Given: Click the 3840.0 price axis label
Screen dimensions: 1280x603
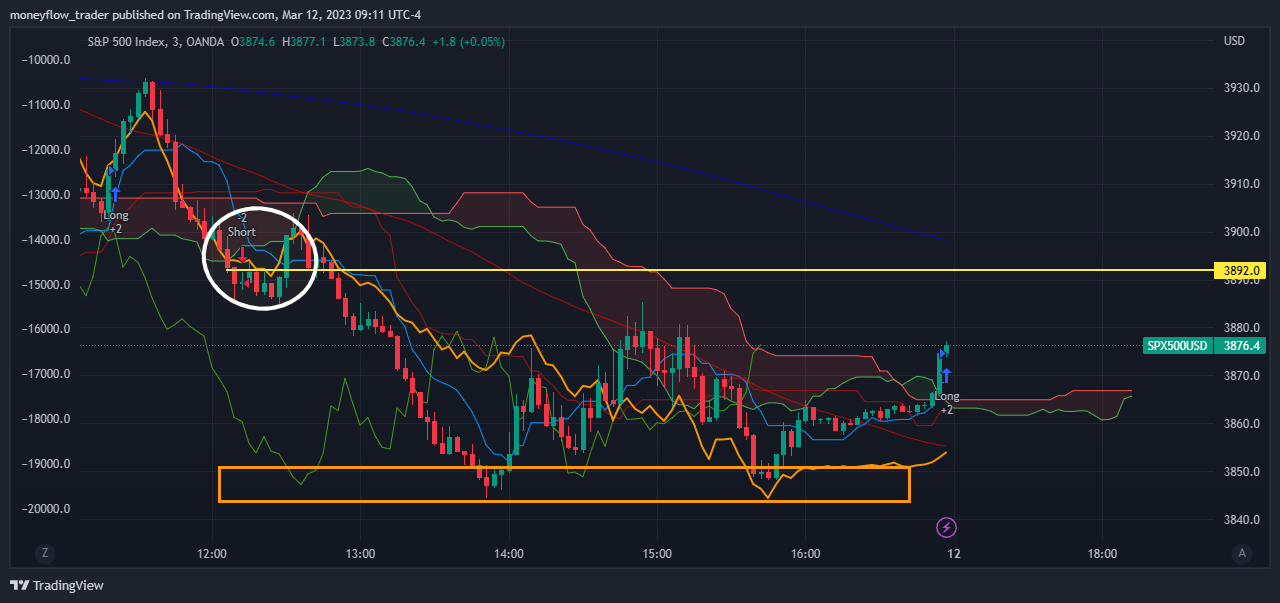Looking at the screenshot, I should point(1241,520).
